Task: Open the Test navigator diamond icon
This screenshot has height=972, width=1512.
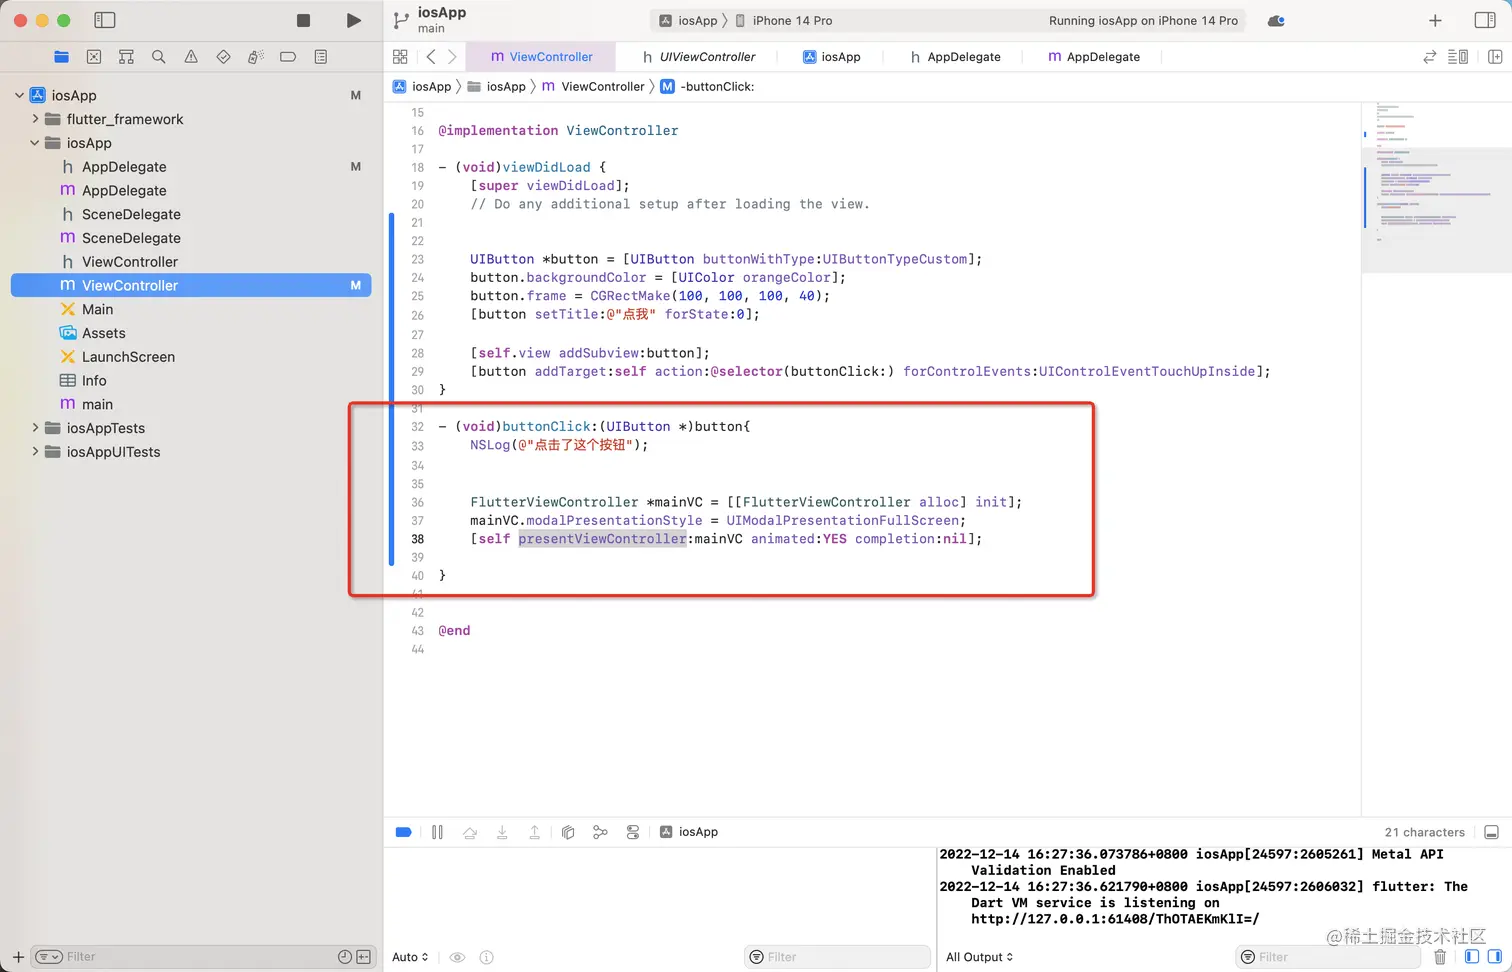Action: click(223, 57)
